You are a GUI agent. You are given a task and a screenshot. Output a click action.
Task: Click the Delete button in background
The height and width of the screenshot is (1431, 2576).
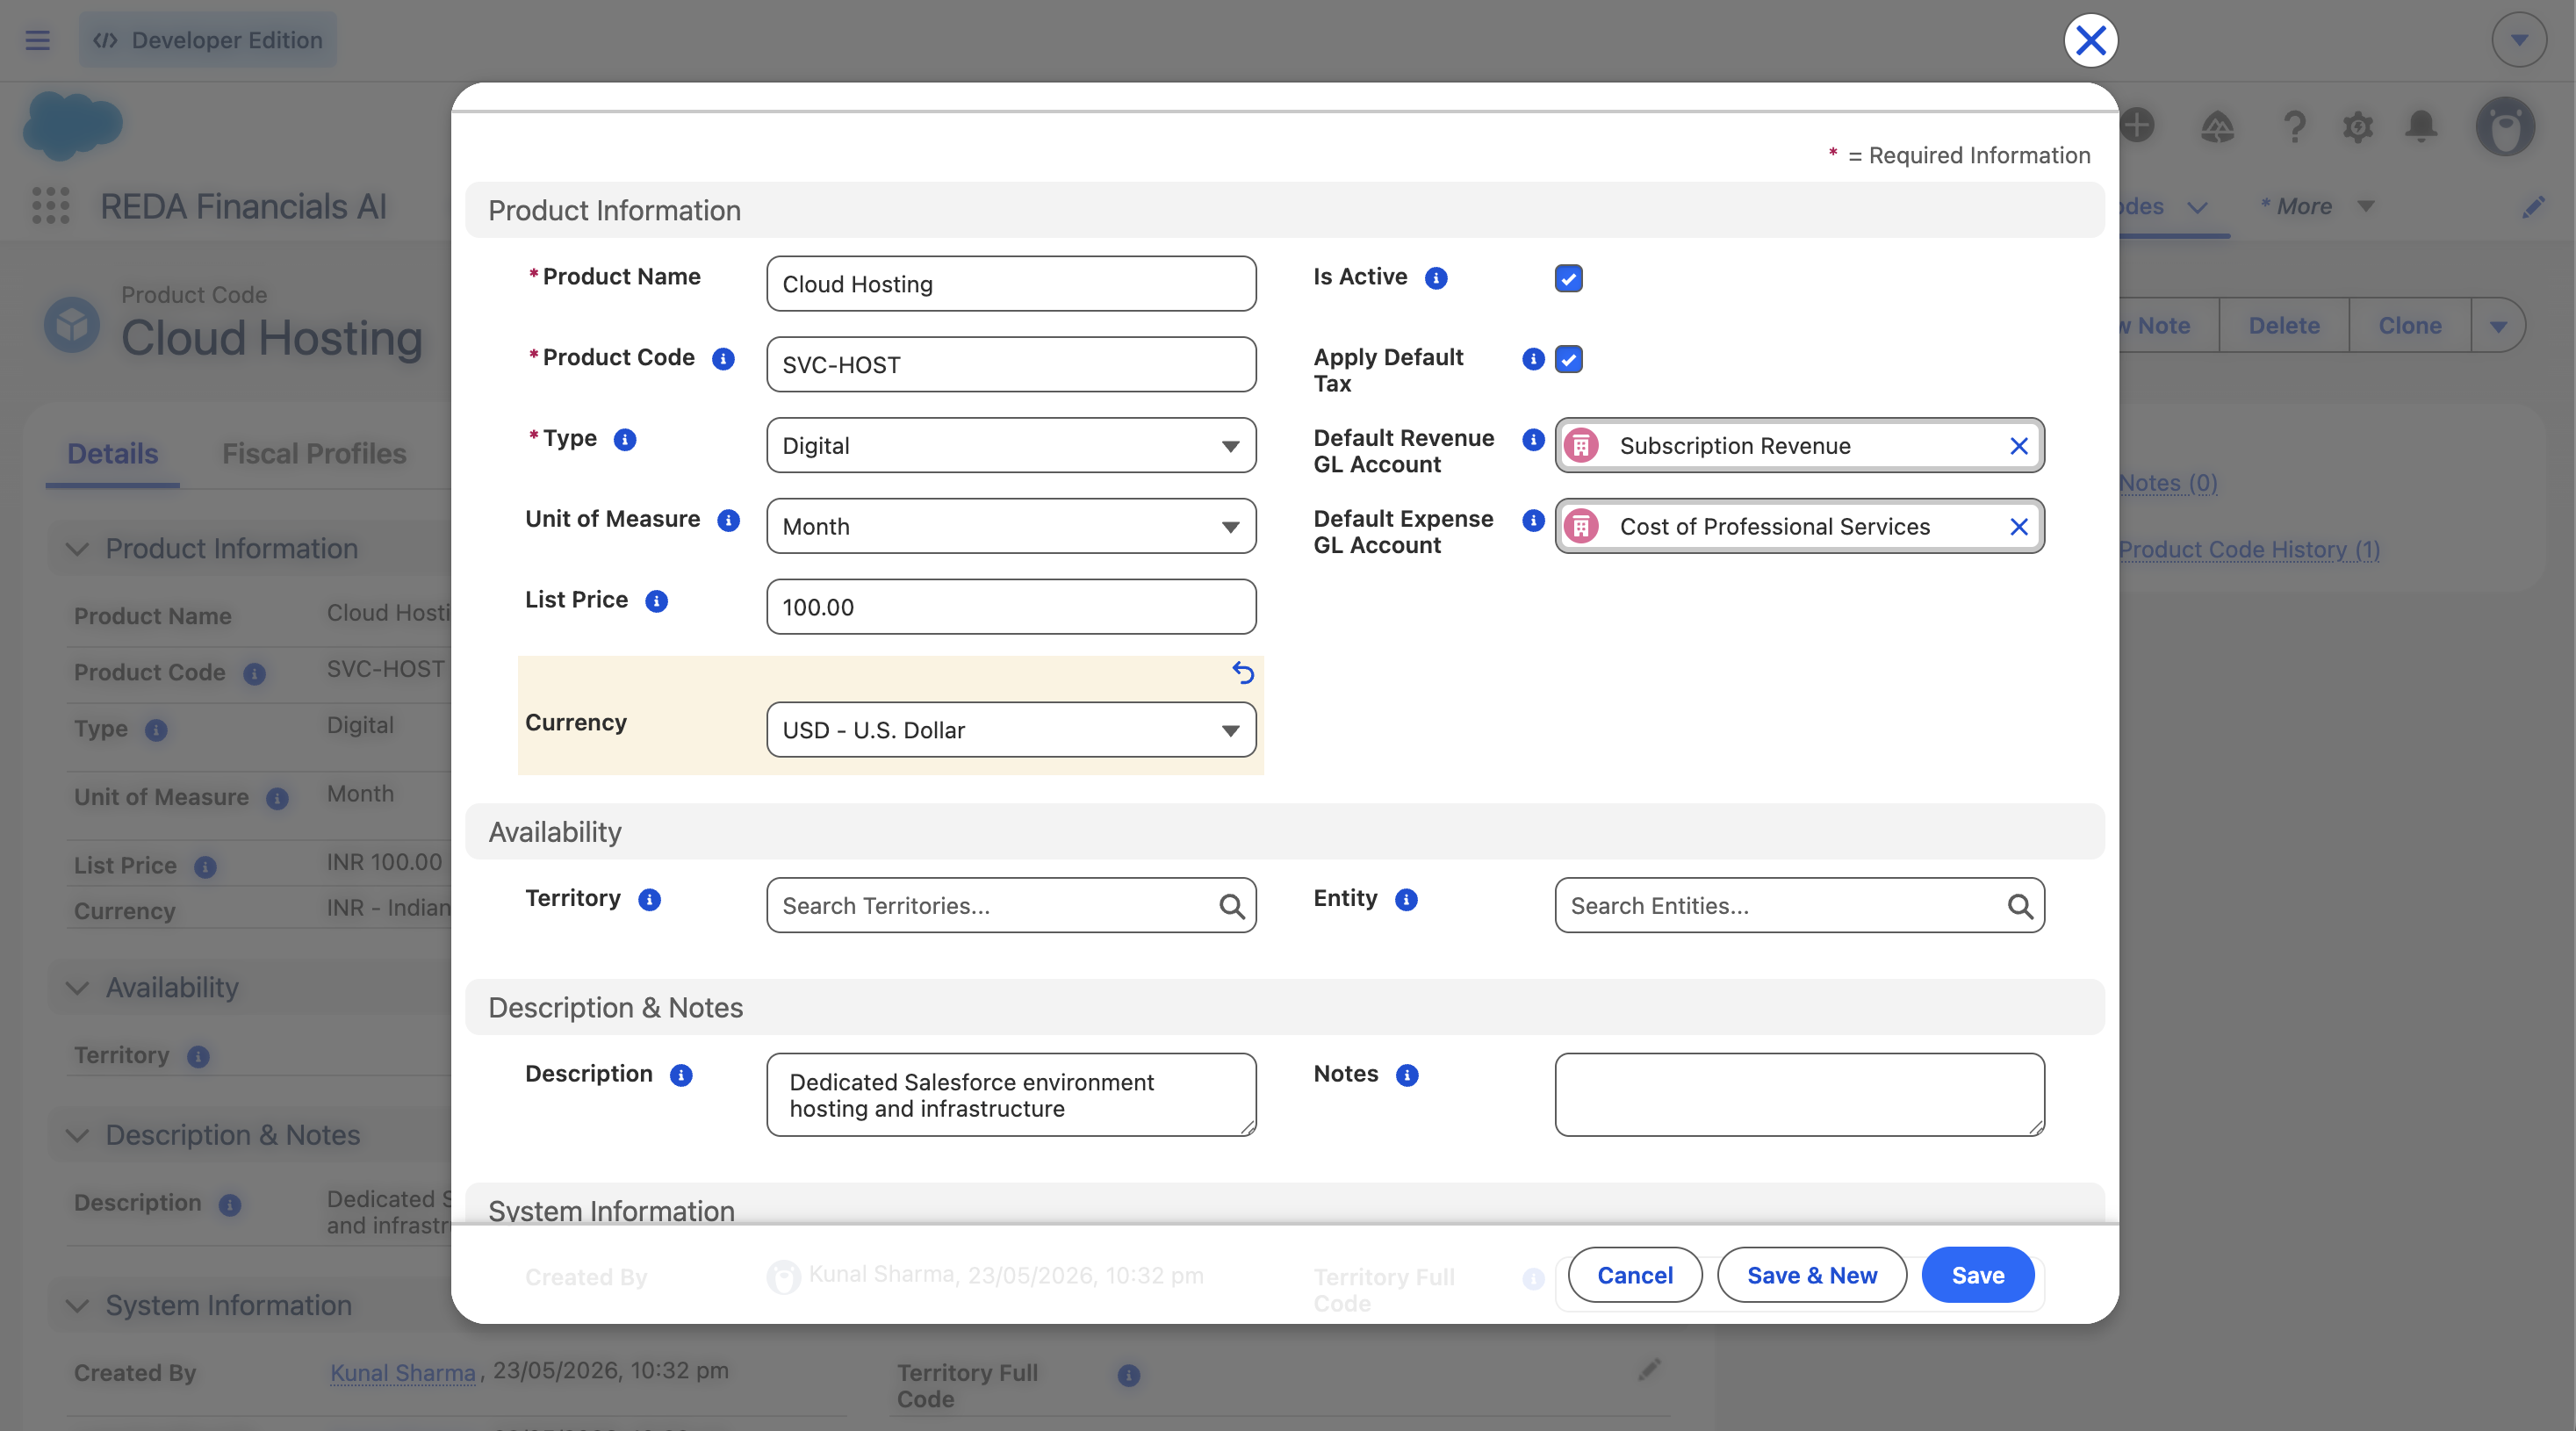(x=2284, y=326)
